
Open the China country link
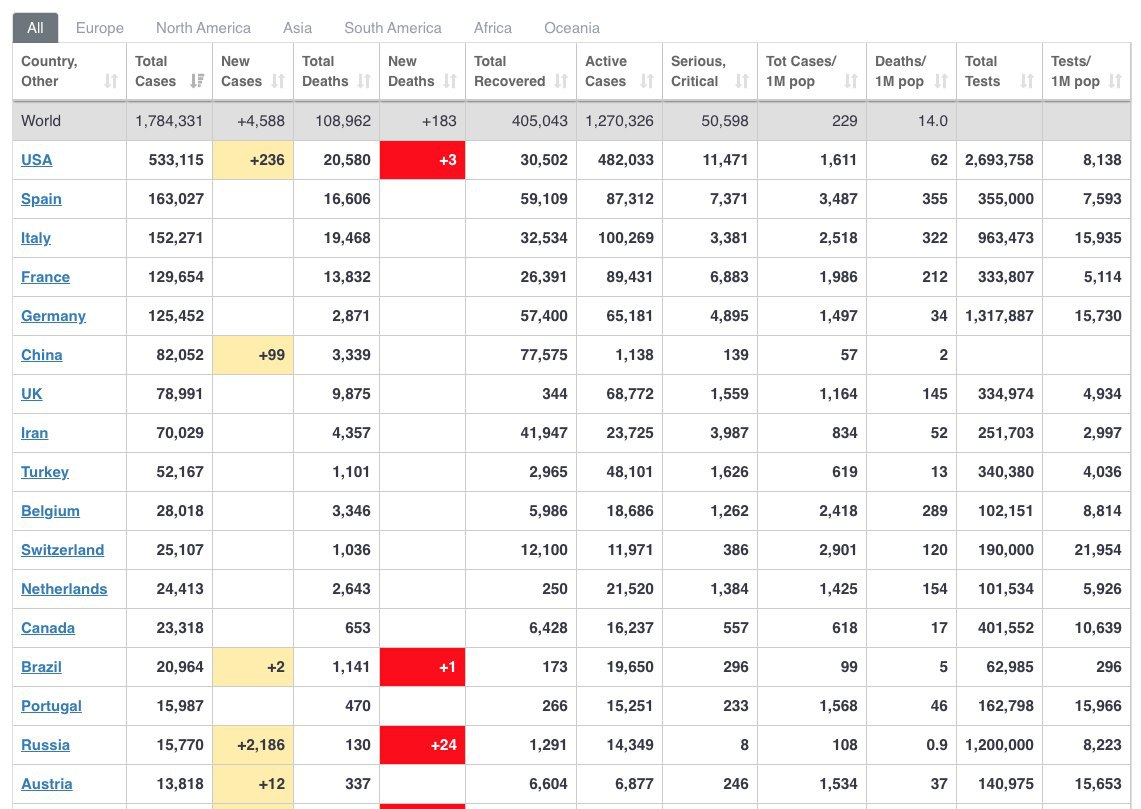(x=41, y=355)
